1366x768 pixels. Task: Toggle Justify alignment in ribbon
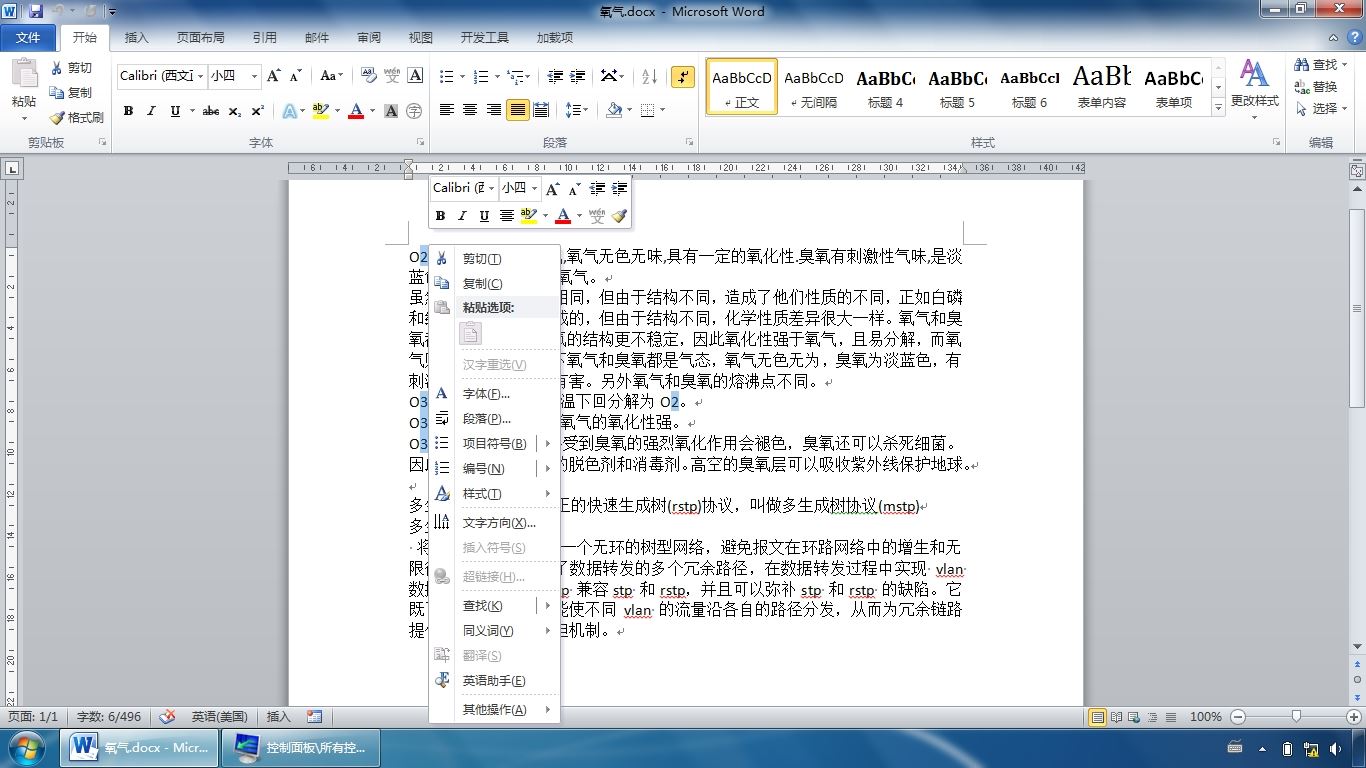[517, 110]
